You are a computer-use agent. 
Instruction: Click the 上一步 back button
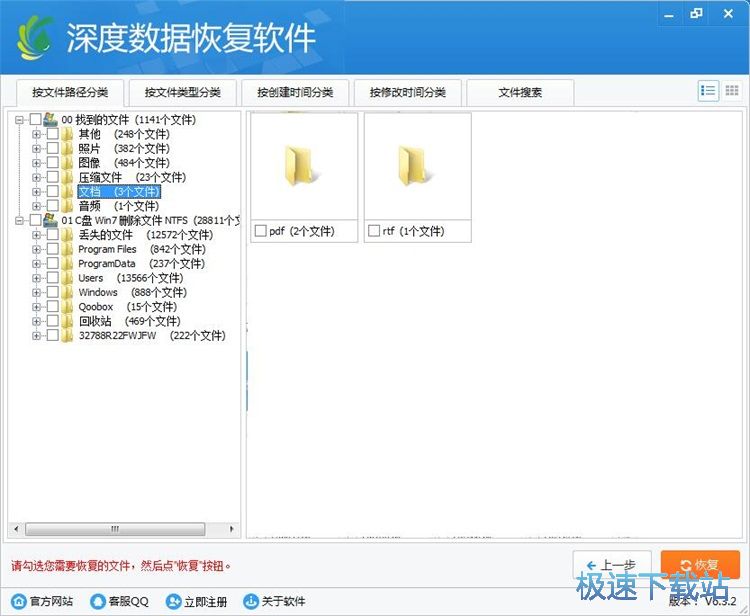[612, 565]
